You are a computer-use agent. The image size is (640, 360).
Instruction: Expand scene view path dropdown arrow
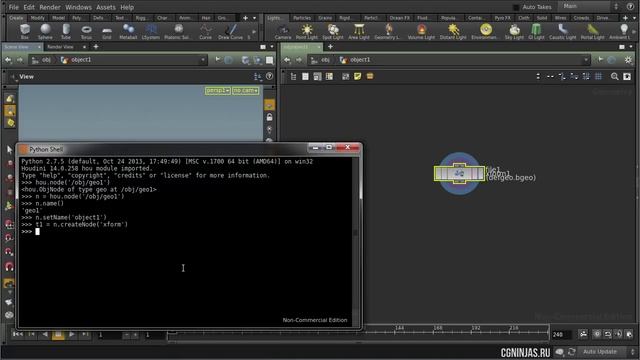point(203,60)
